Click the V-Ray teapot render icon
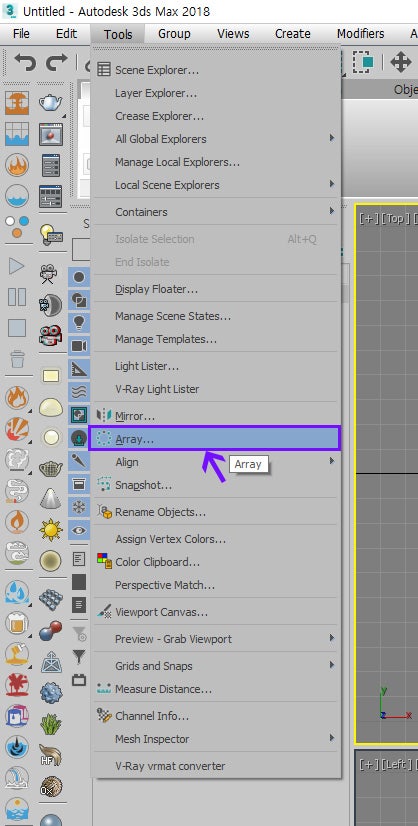 pyautogui.click(x=51, y=102)
